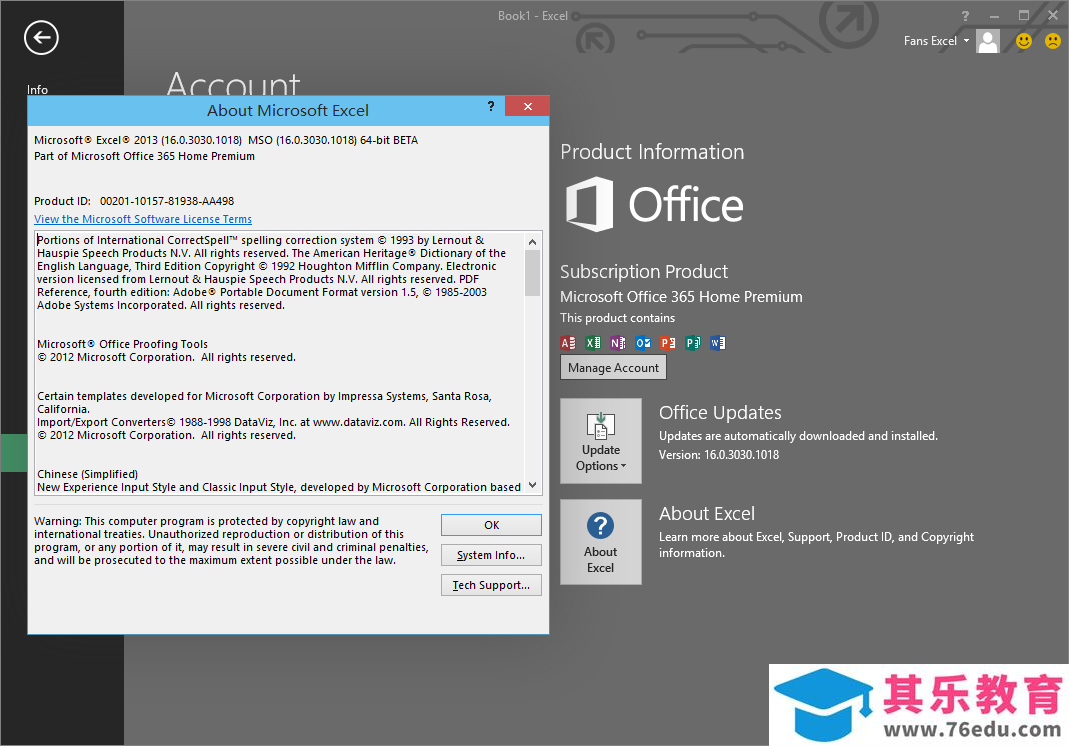The width and height of the screenshot is (1069, 746).
Task: Click the Excel app icon under product contains
Action: click(593, 343)
